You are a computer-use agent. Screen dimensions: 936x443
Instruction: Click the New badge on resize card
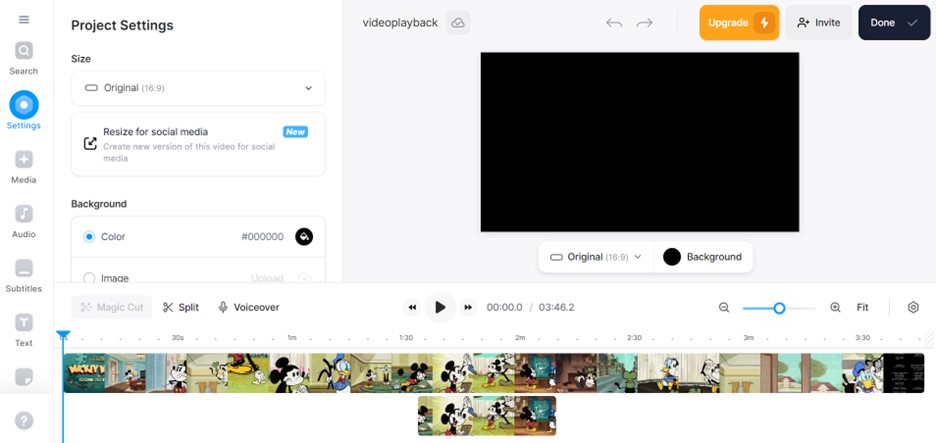(295, 132)
